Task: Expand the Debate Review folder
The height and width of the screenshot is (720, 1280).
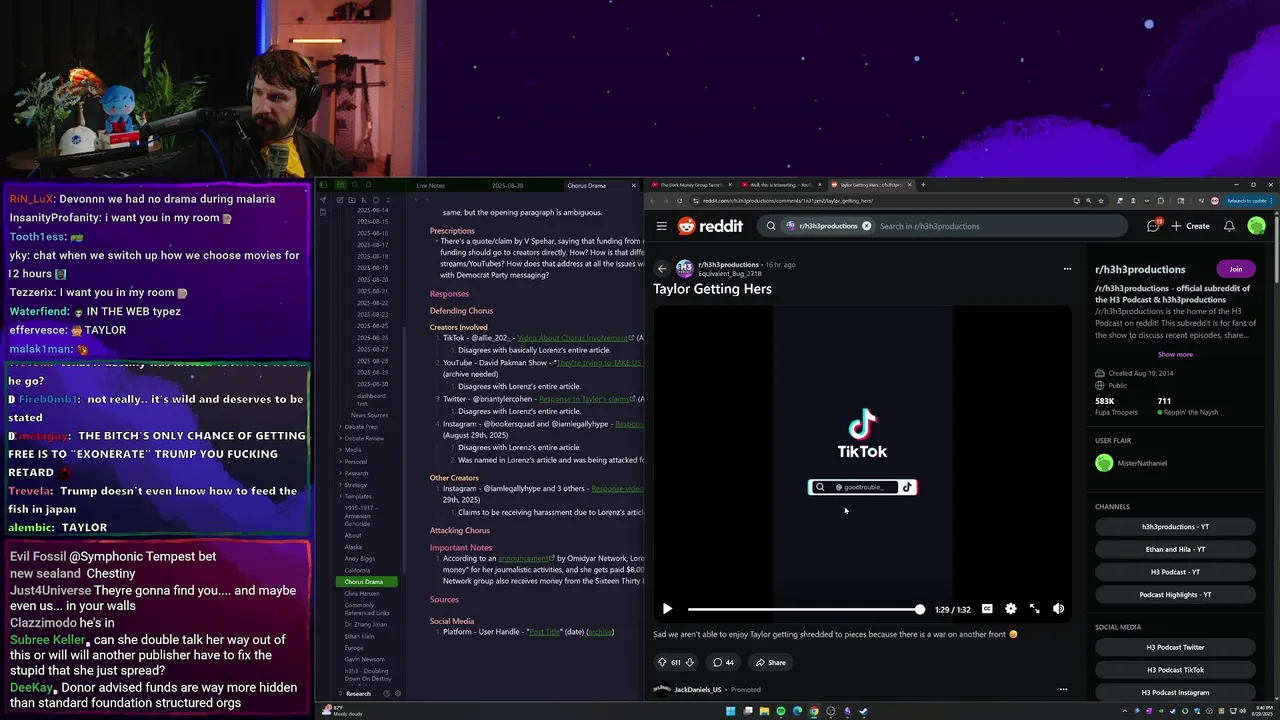Action: [363, 438]
